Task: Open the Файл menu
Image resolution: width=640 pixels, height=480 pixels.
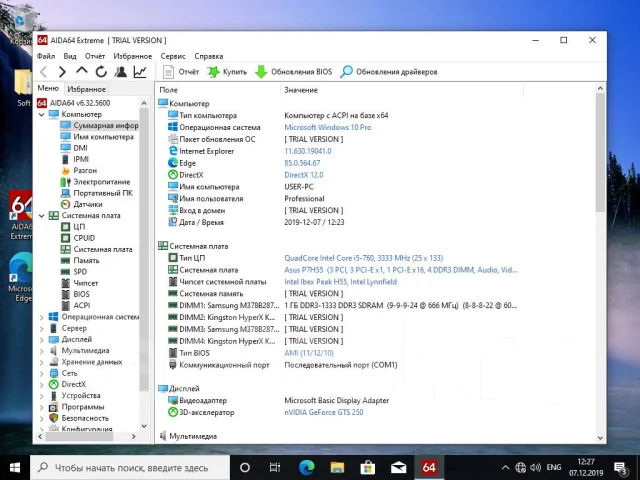Action: [46, 56]
